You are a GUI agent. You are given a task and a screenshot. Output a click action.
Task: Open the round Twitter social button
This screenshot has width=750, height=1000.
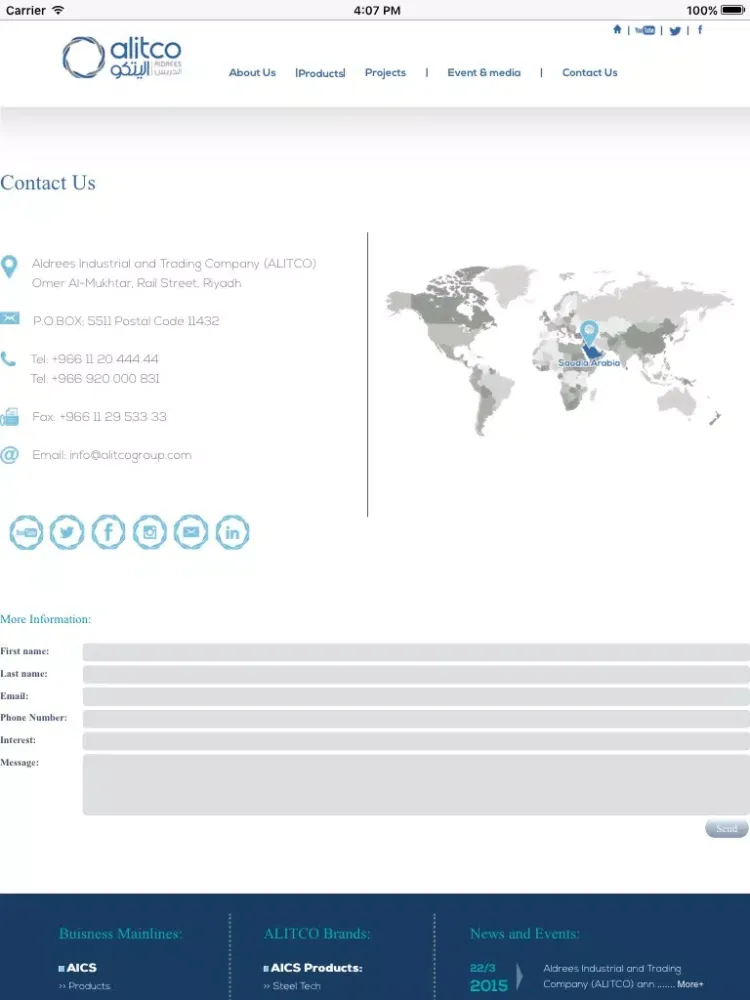pyautogui.click(x=67, y=532)
